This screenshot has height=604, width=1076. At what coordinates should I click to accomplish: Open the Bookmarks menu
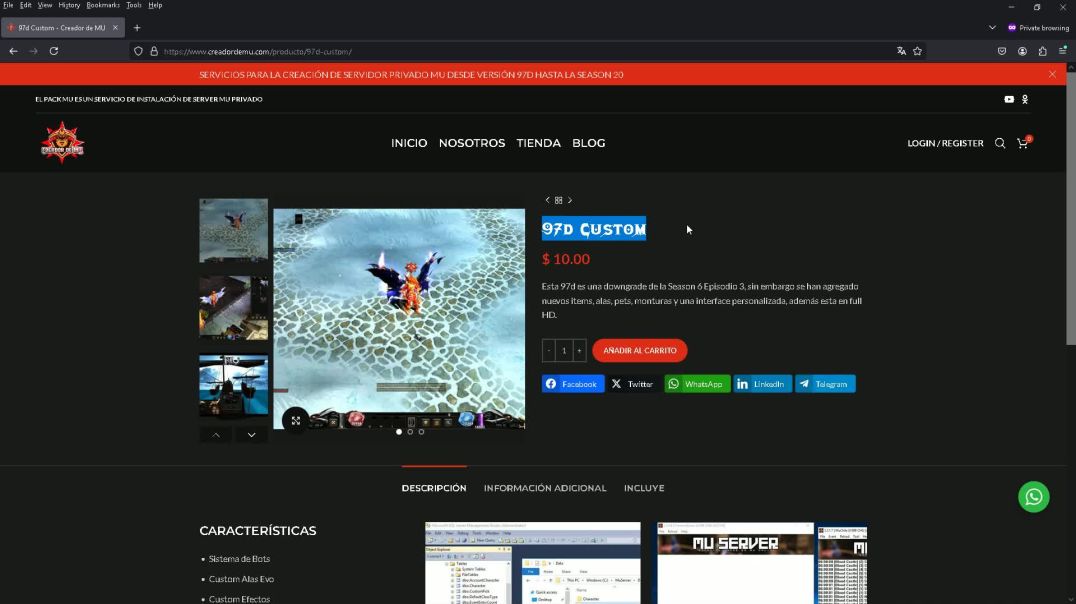click(103, 5)
